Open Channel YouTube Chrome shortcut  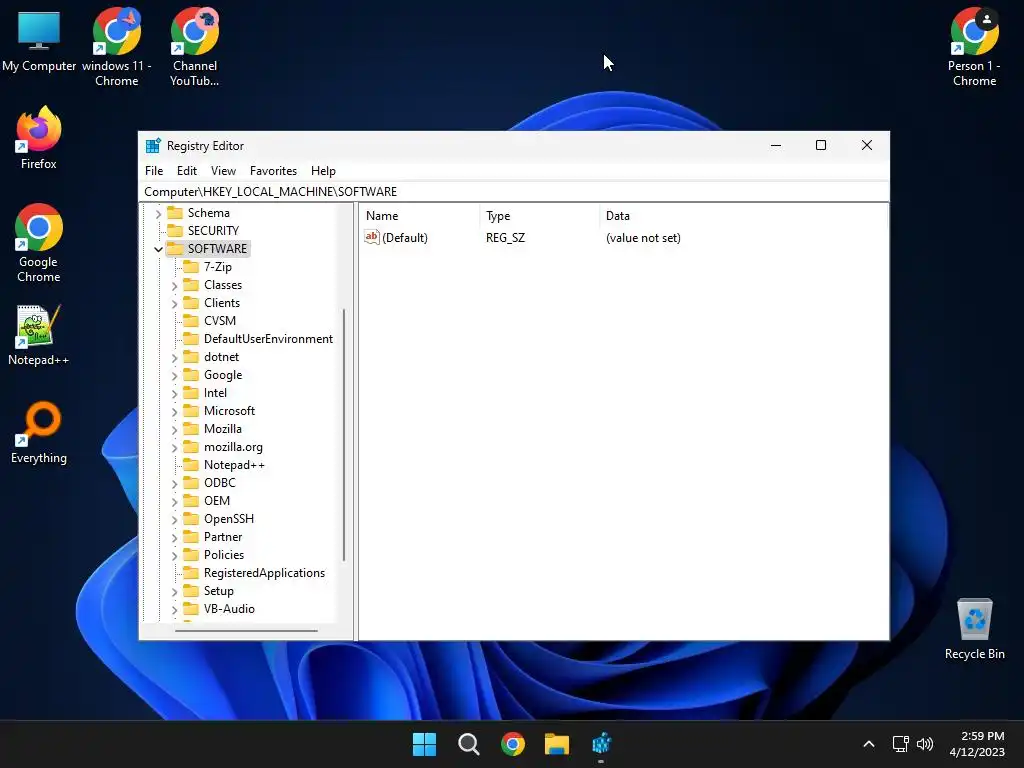(195, 47)
